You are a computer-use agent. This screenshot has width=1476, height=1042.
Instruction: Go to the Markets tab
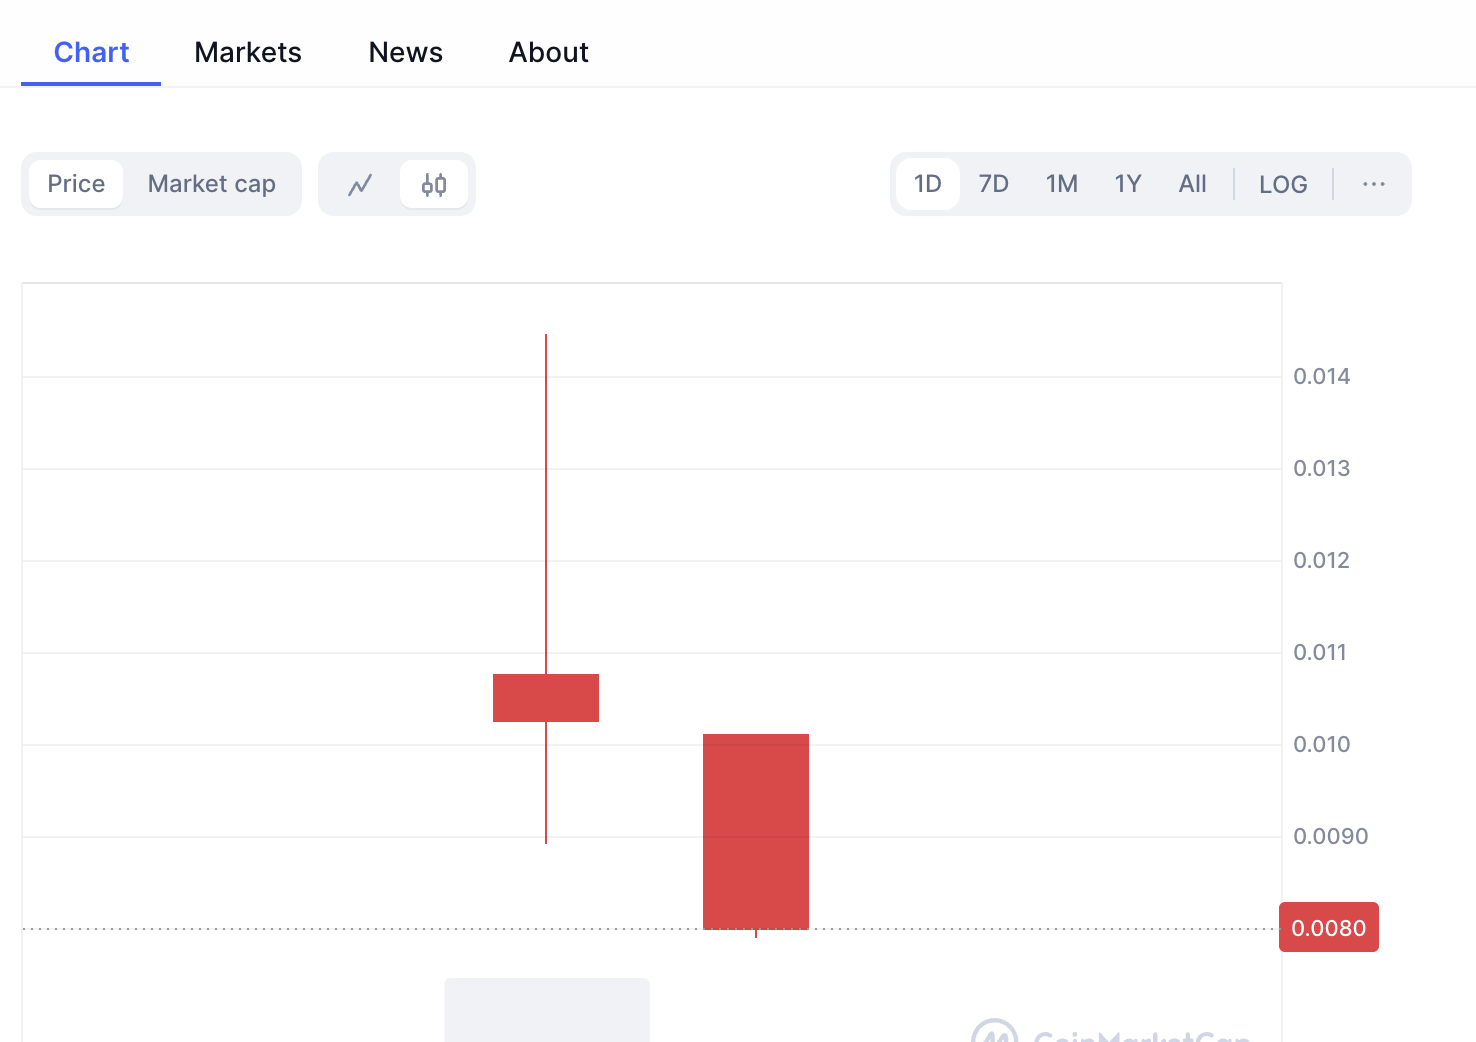[x=248, y=52]
